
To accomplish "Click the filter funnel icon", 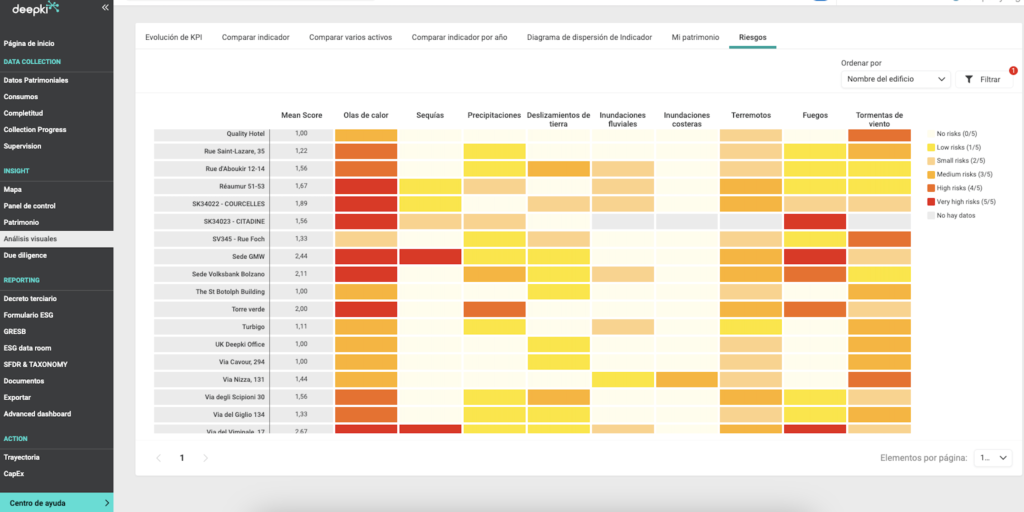I will point(968,79).
